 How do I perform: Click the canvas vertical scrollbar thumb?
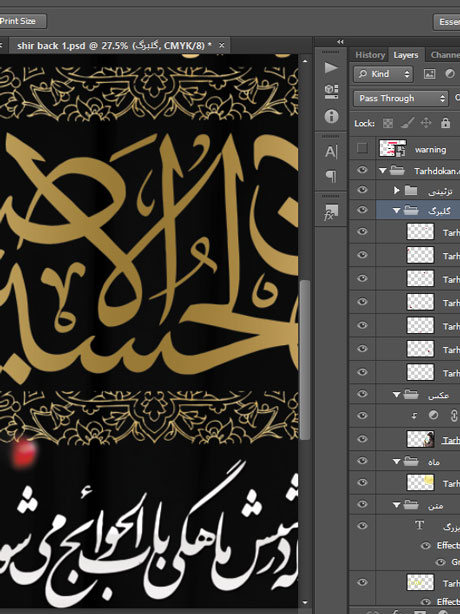tap(305, 359)
